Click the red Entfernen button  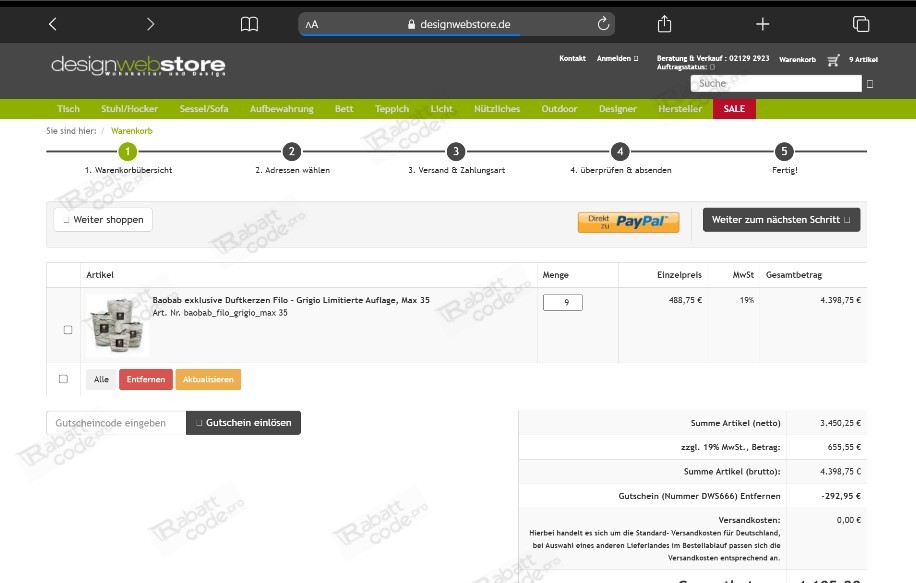(x=145, y=379)
